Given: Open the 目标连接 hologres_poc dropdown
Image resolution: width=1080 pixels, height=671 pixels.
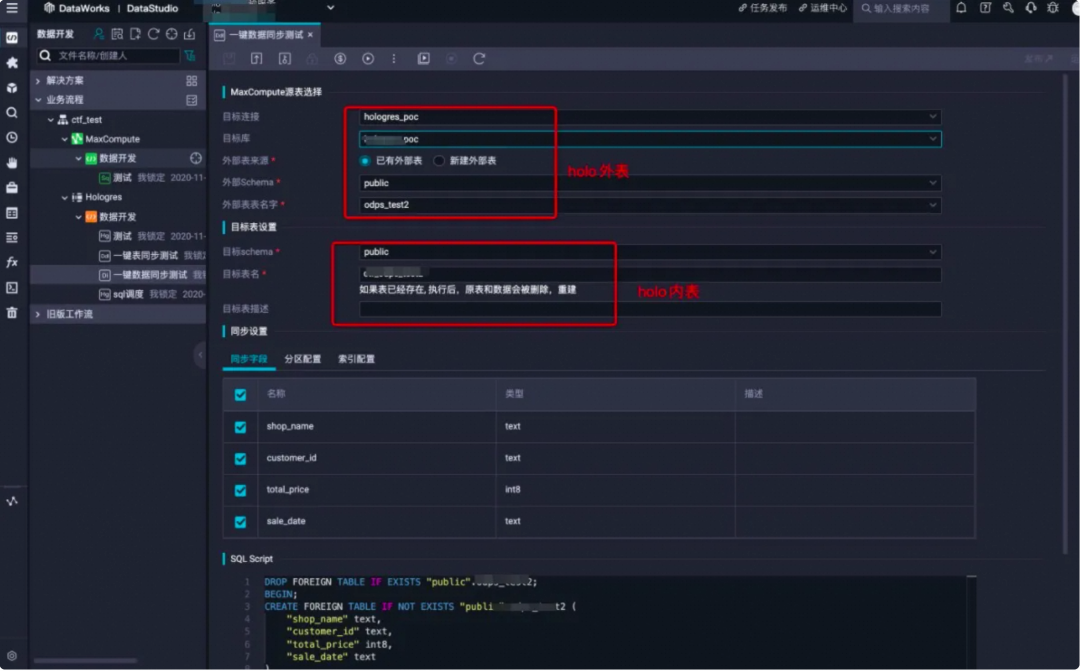Looking at the screenshot, I should [650, 116].
